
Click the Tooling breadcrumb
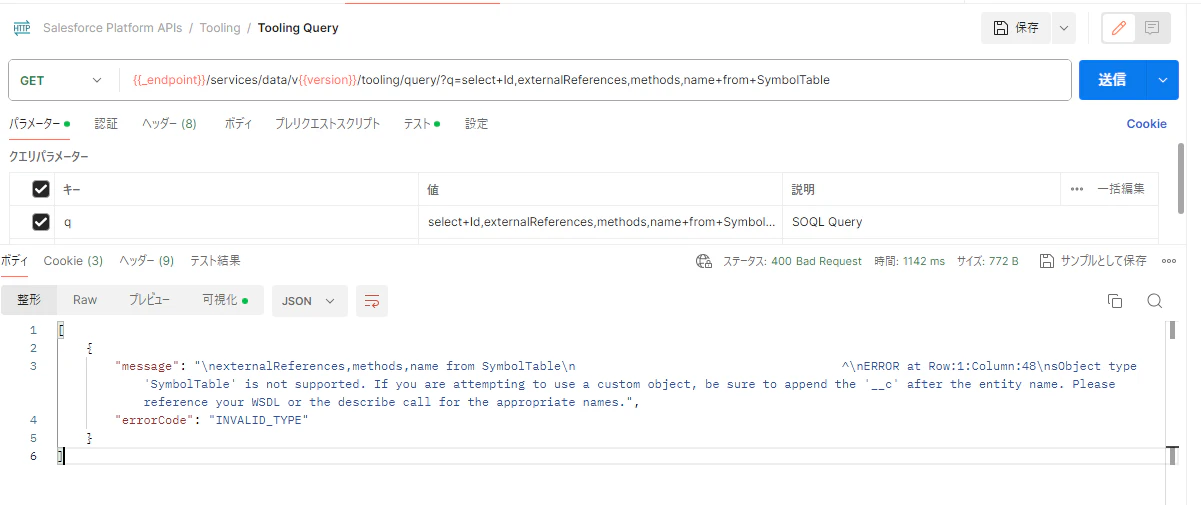click(x=220, y=28)
